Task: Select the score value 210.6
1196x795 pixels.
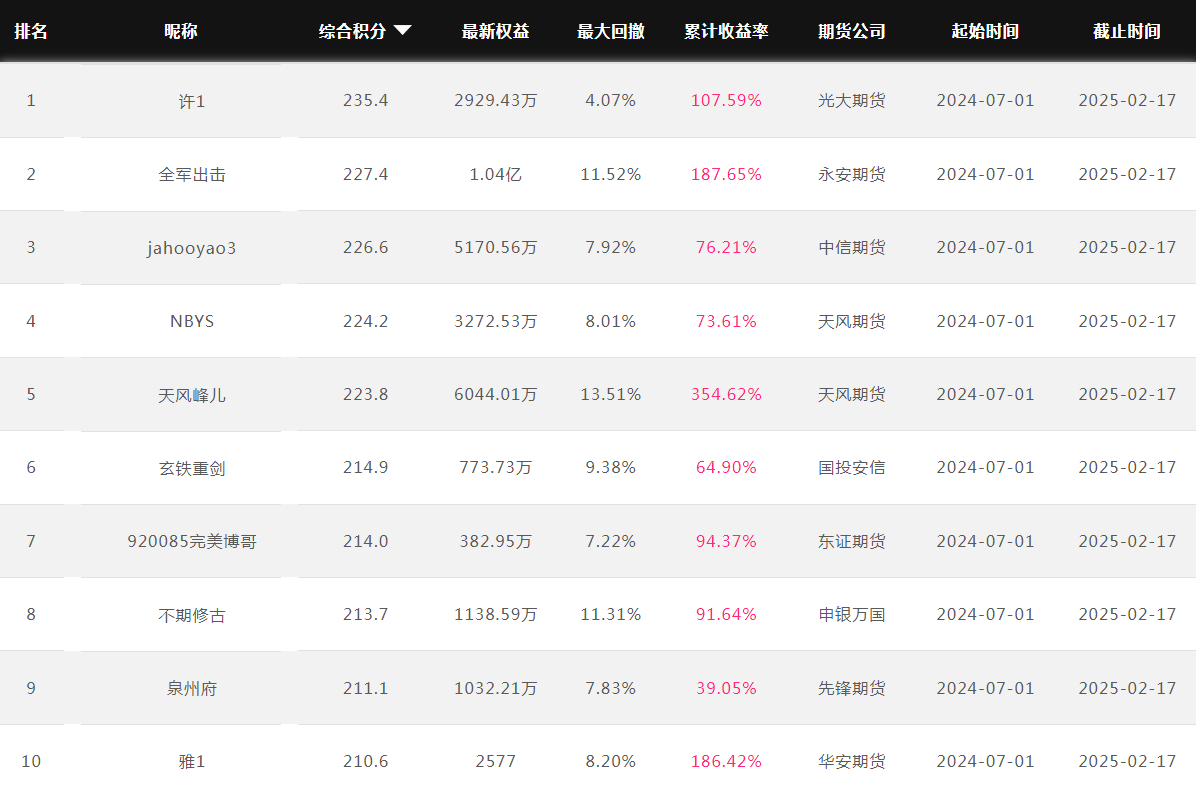Action: pos(366,761)
